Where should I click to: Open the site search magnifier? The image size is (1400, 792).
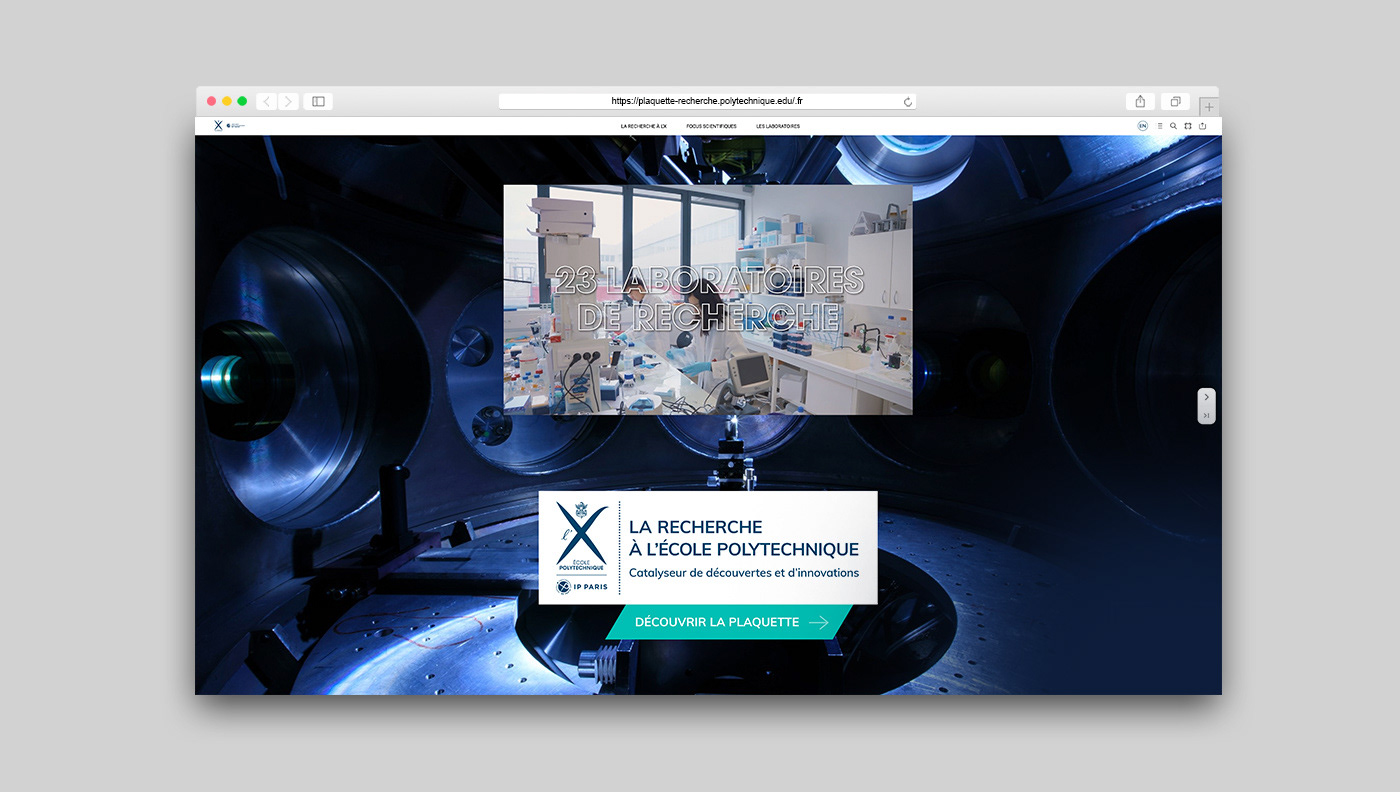(x=1174, y=126)
